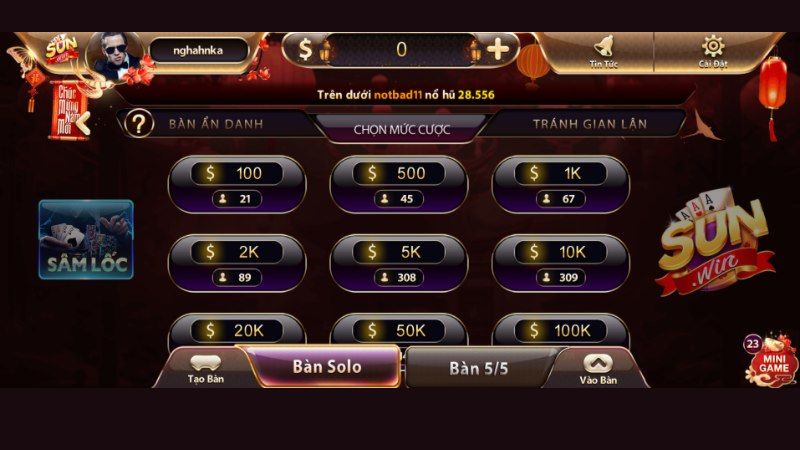Image resolution: width=800 pixels, height=450 pixels.
Task: Select the Bàn Solo tab
Action: [327, 367]
